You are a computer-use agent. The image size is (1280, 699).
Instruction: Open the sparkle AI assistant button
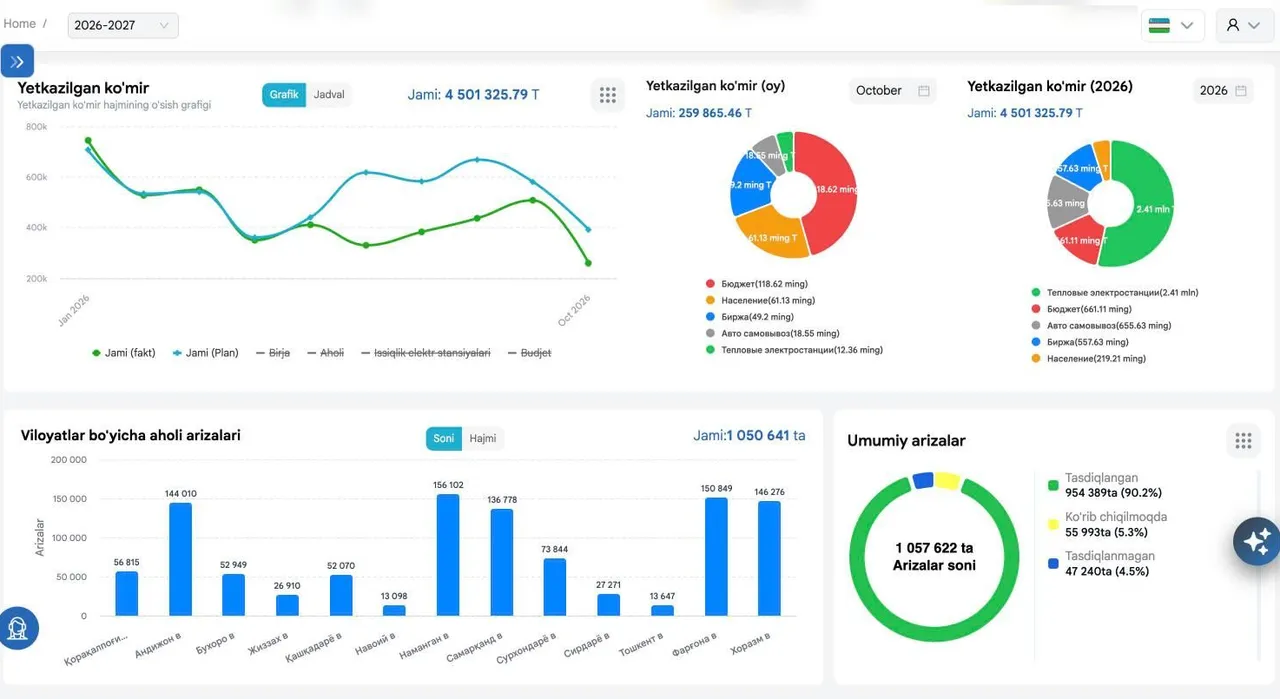[x=1256, y=541]
